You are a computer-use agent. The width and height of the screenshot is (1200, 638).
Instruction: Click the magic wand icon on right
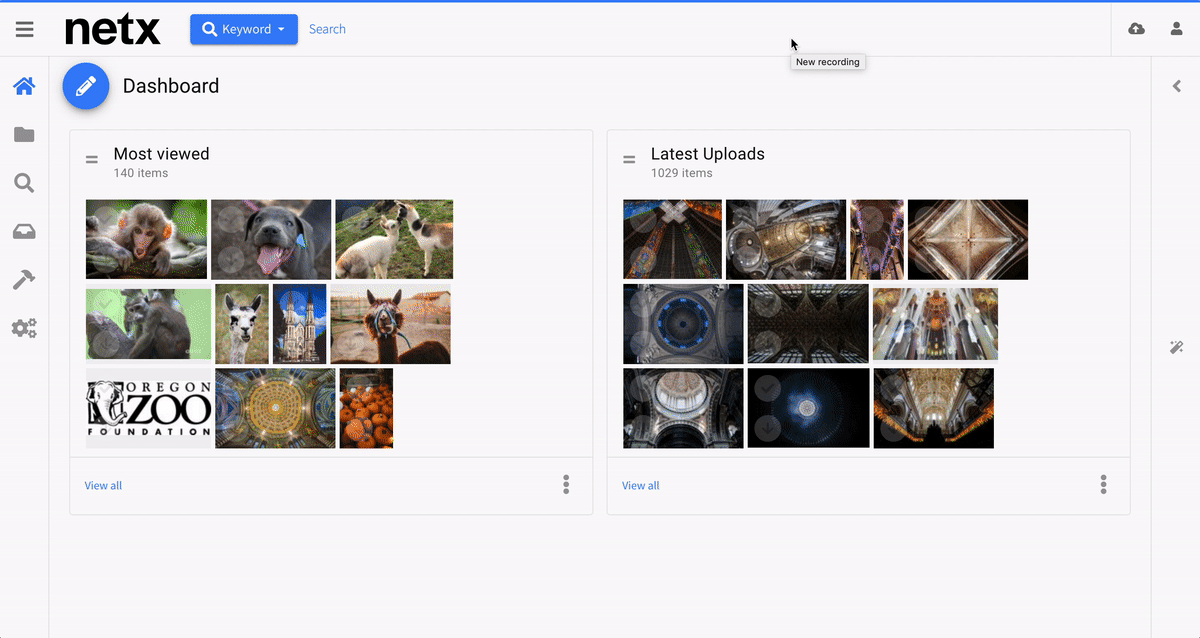click(x=1176, y=347)
